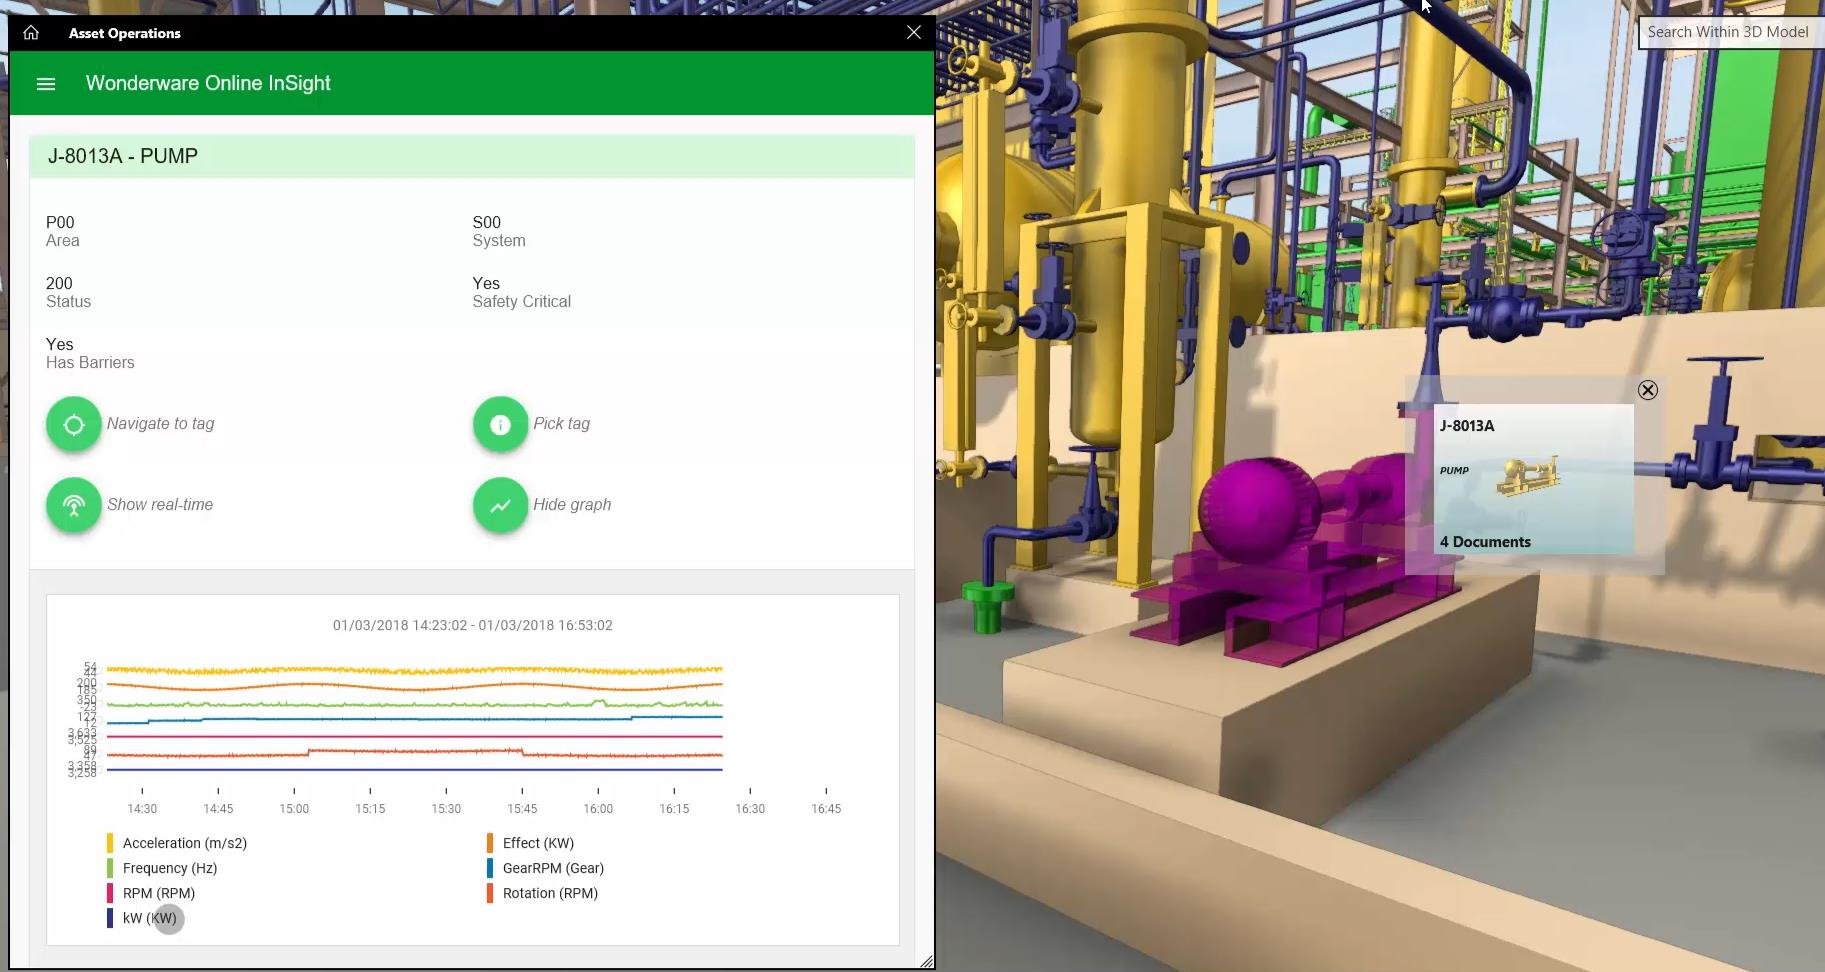The width and height of the screenshot is (1825, 972).
Task: Open the hamburger menu in the green header
Action: pos(46,84)
